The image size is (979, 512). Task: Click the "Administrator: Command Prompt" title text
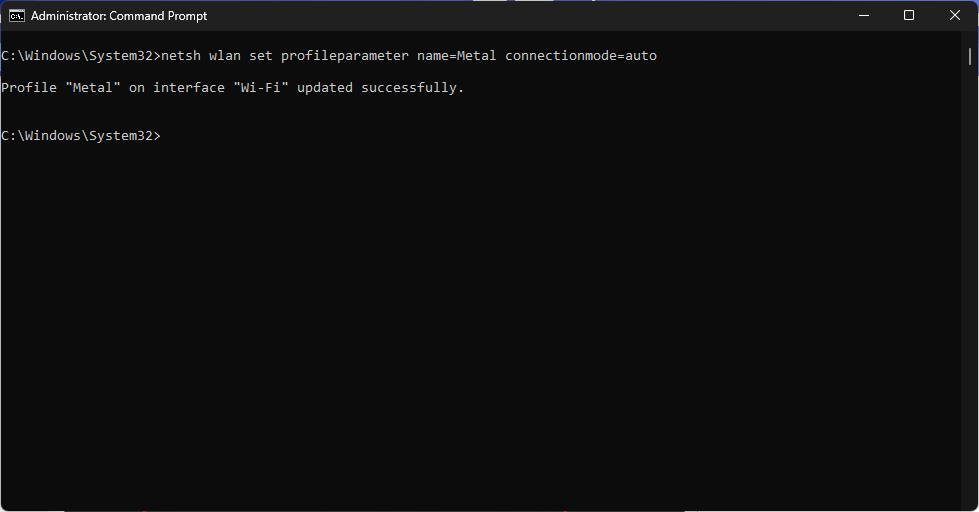click(x=119, y=16)
